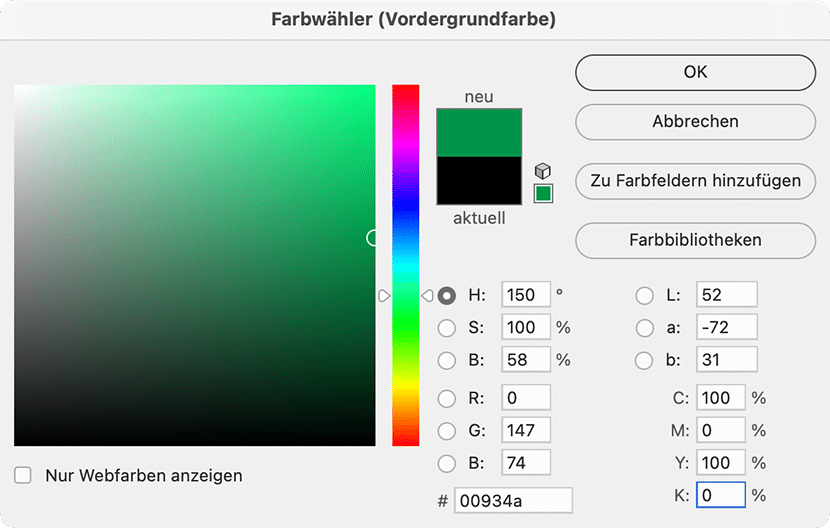This screenshot has height=528, width=830.
Task: Select the R red radio button
Action: [447, 399]
